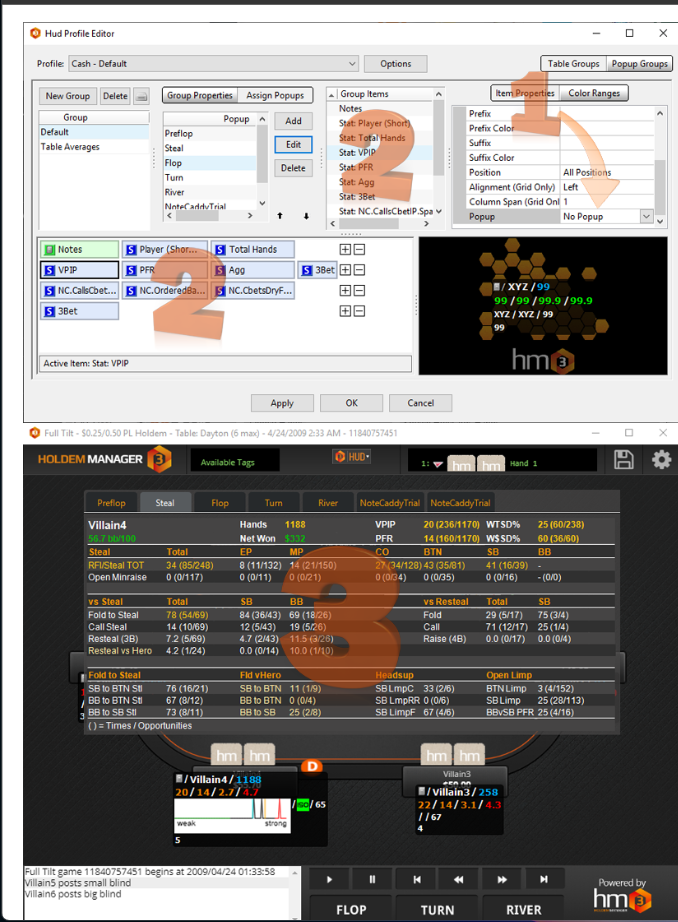Screen dimensions: 678x922
Task: Move the popup up with the arrow
Action: click(x=280, y=216)
